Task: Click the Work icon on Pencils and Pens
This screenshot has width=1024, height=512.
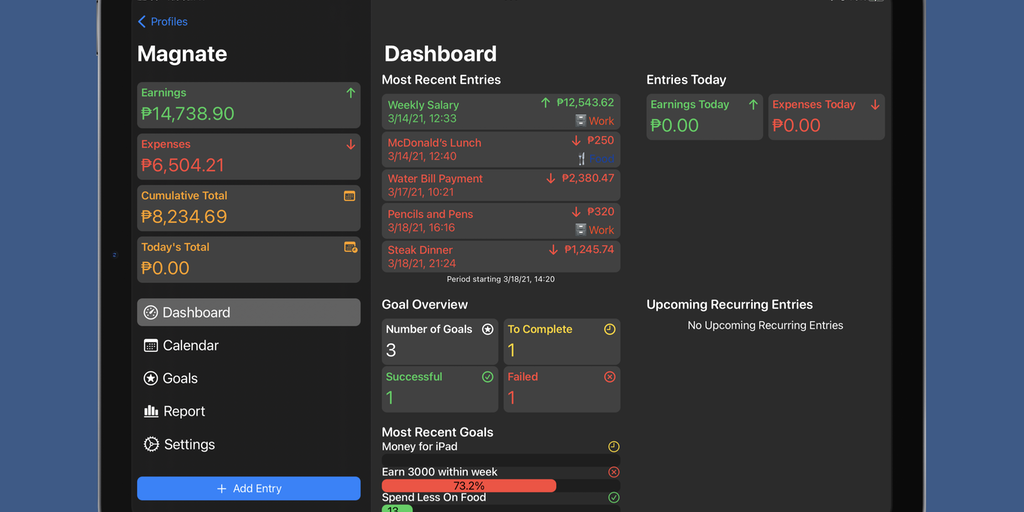Action: tap(581, 229)
